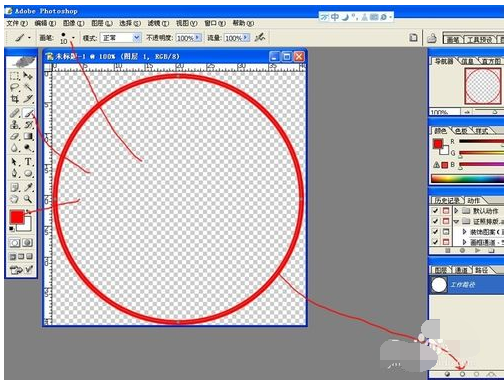Switch to Quick Mask Mode

point(28,243)
